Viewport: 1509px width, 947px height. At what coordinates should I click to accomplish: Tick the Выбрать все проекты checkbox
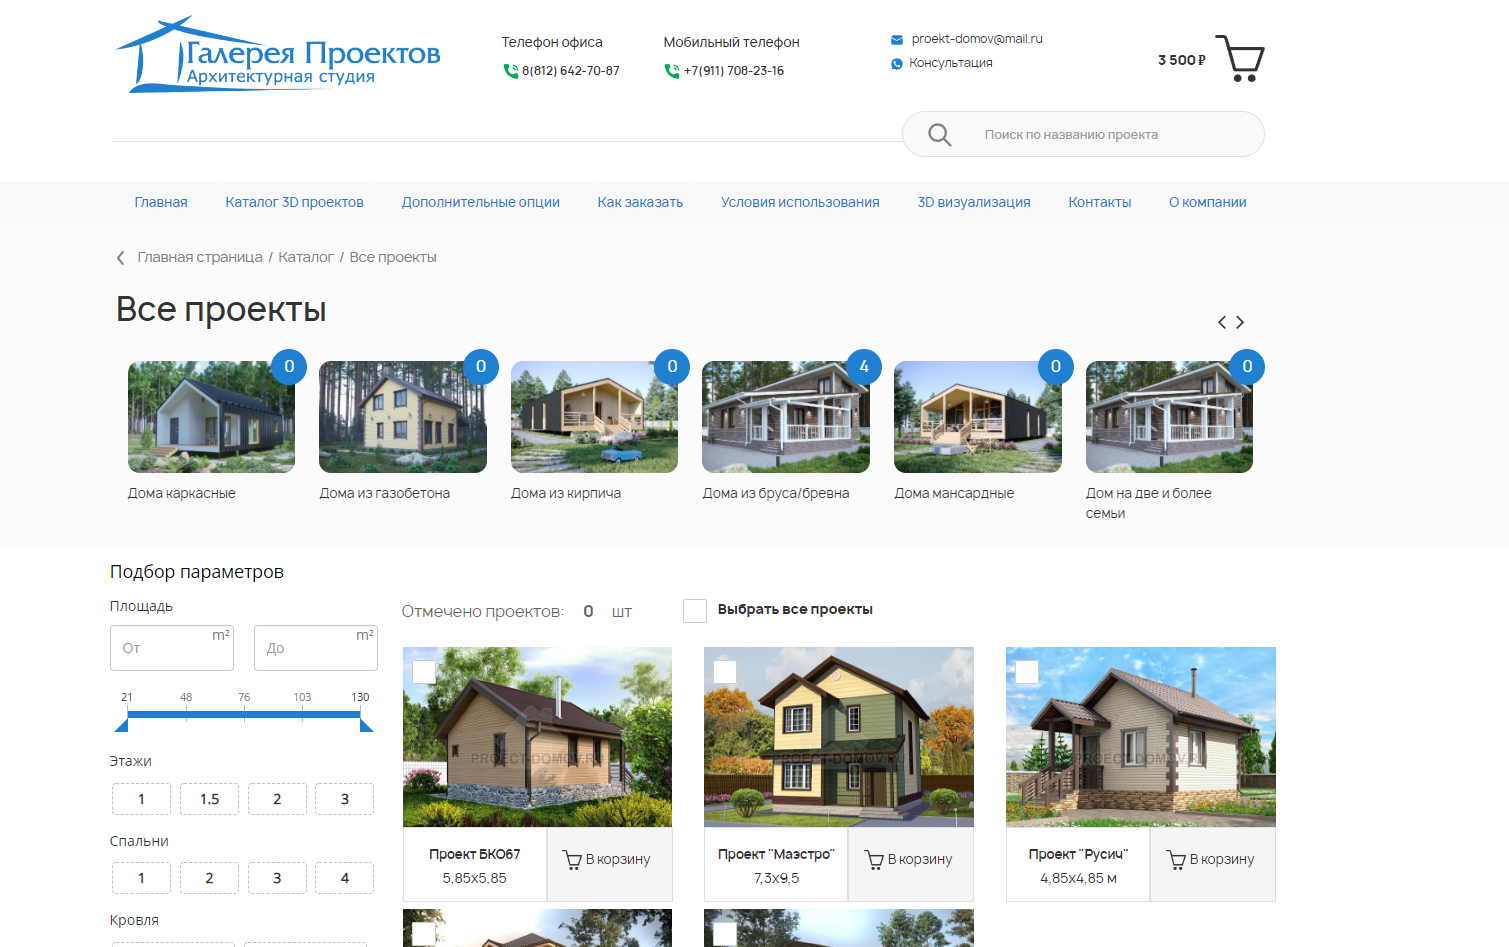tap(695, 610)
